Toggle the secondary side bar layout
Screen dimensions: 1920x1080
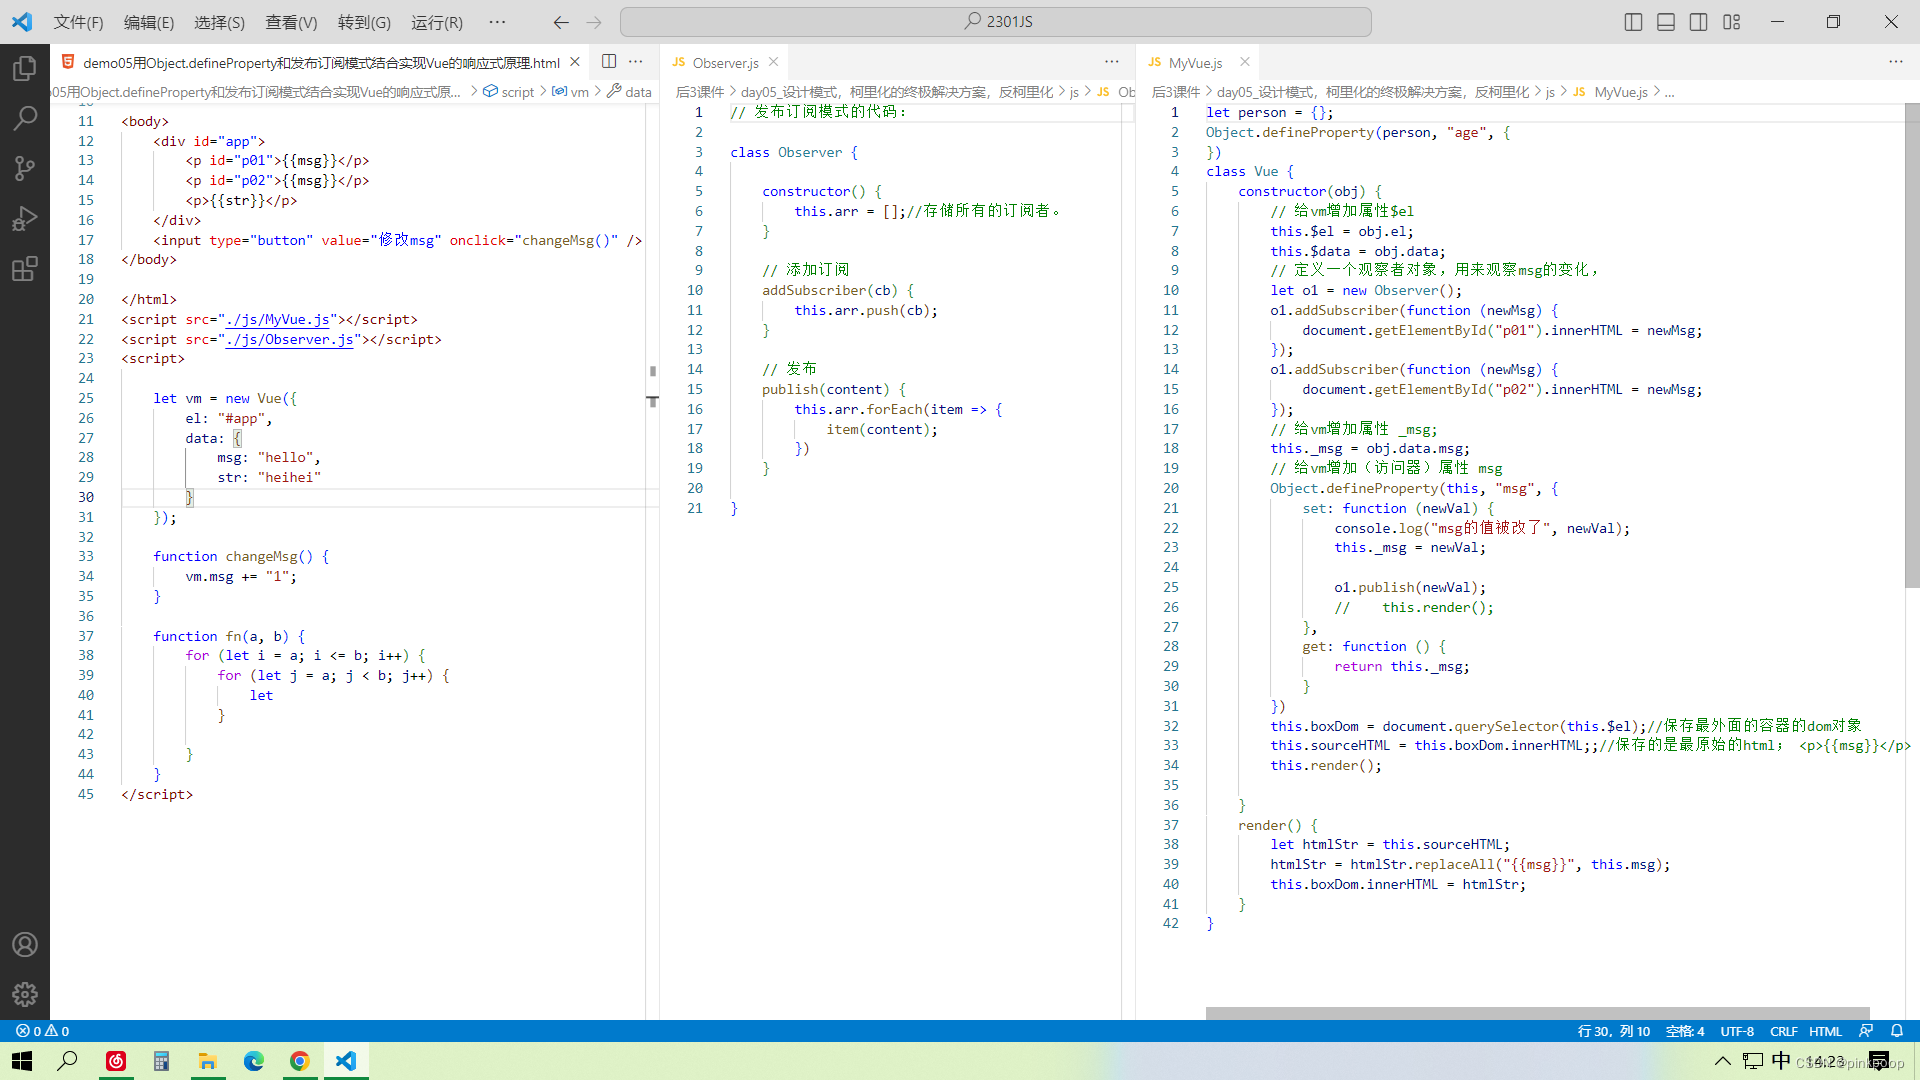[1698, 22]
